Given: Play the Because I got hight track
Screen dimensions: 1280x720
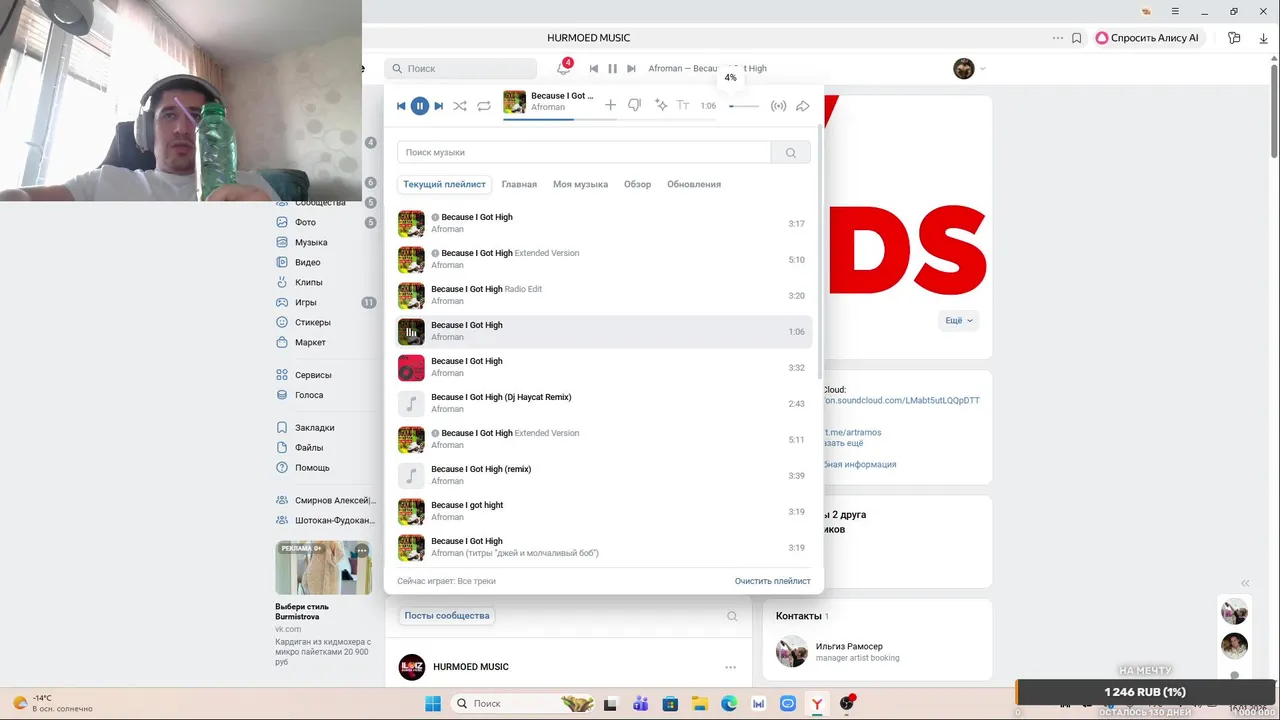Looking at the screenshot, I should [604, 511].
